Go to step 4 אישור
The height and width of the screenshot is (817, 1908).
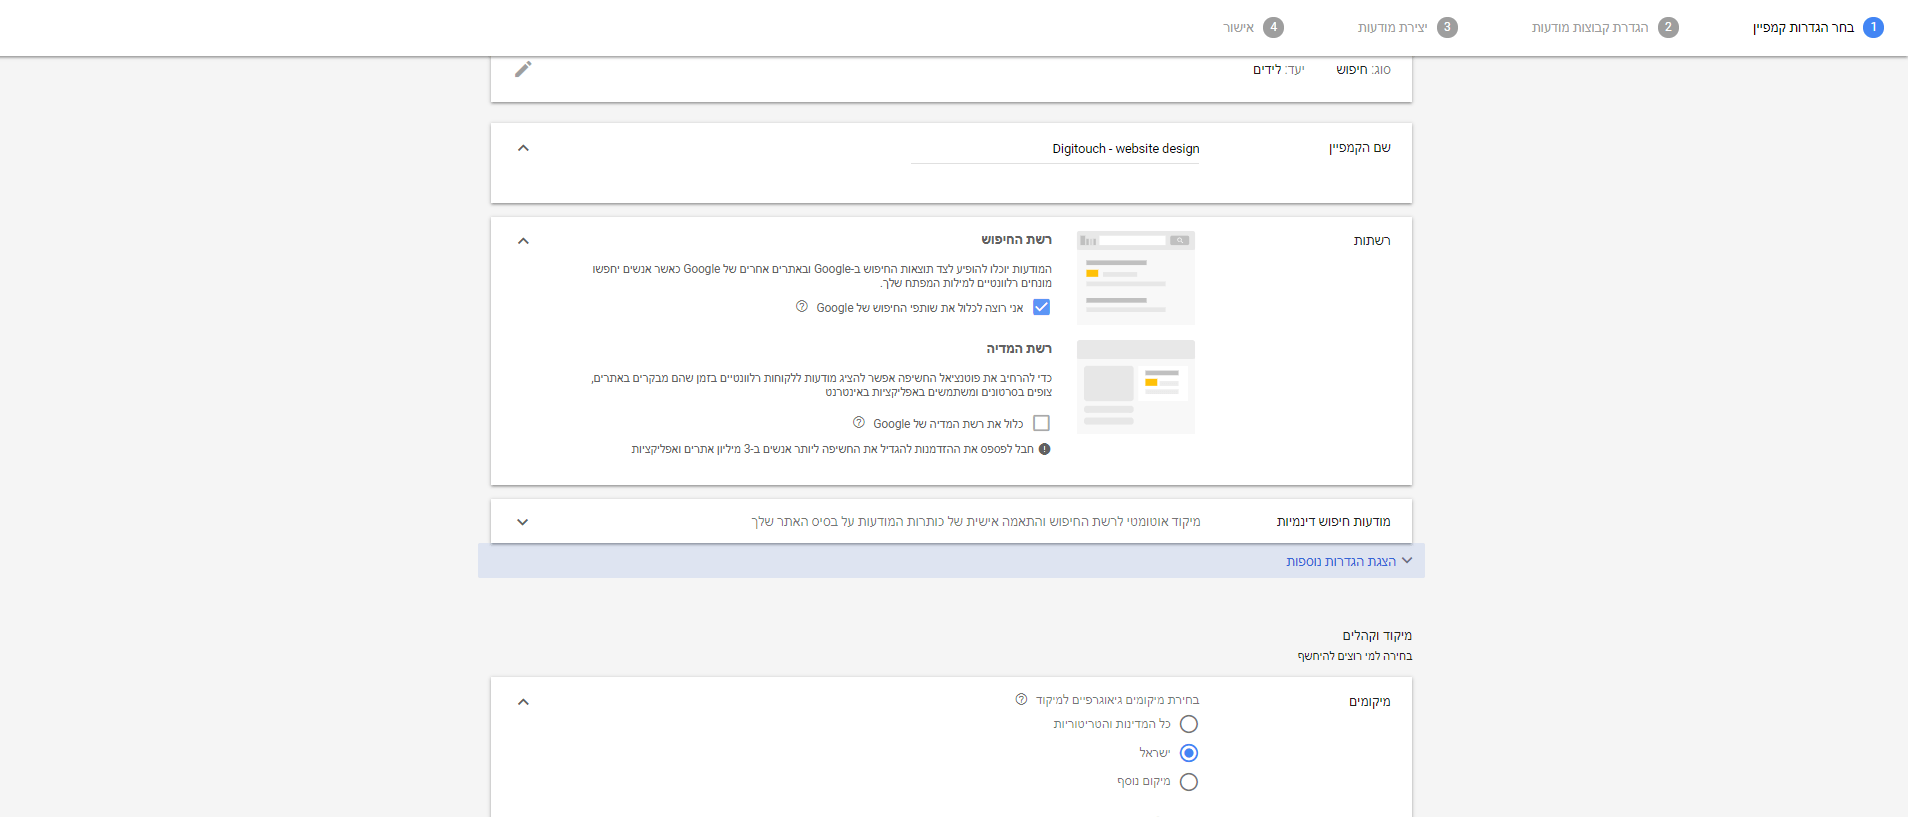pyautogui.click(x=1253, y=27)
